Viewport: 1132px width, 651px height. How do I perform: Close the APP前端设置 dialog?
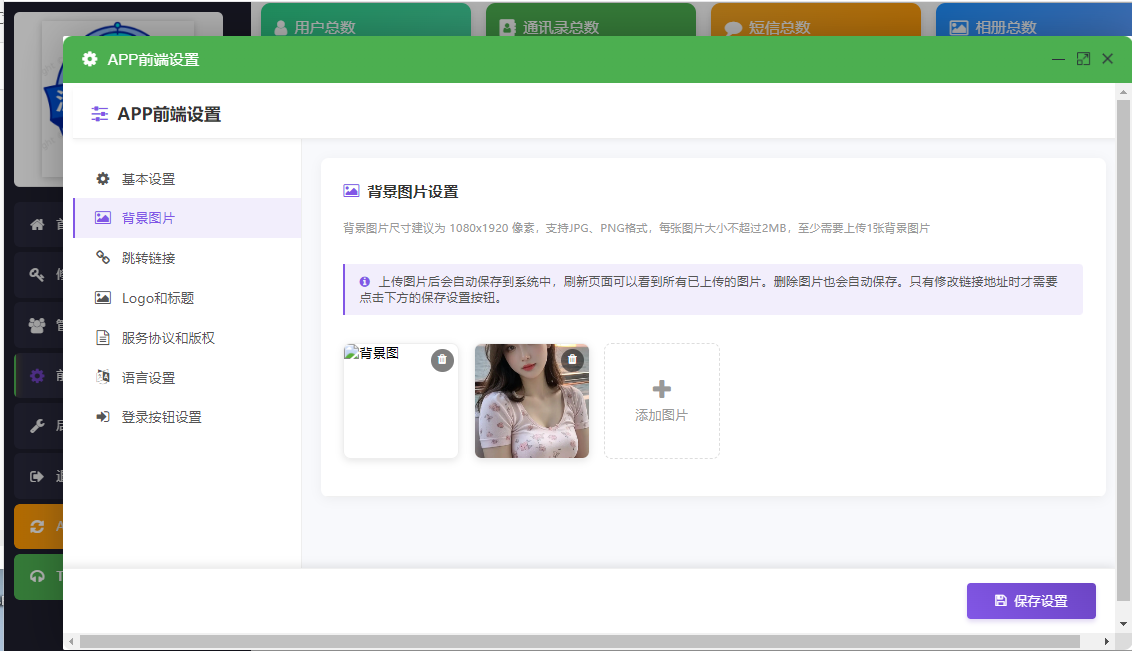tap(1107, 59)
